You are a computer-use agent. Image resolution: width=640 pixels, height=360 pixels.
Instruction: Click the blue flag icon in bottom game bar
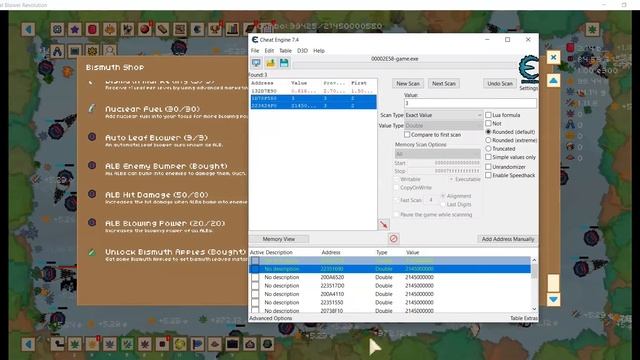click(197, 344)
